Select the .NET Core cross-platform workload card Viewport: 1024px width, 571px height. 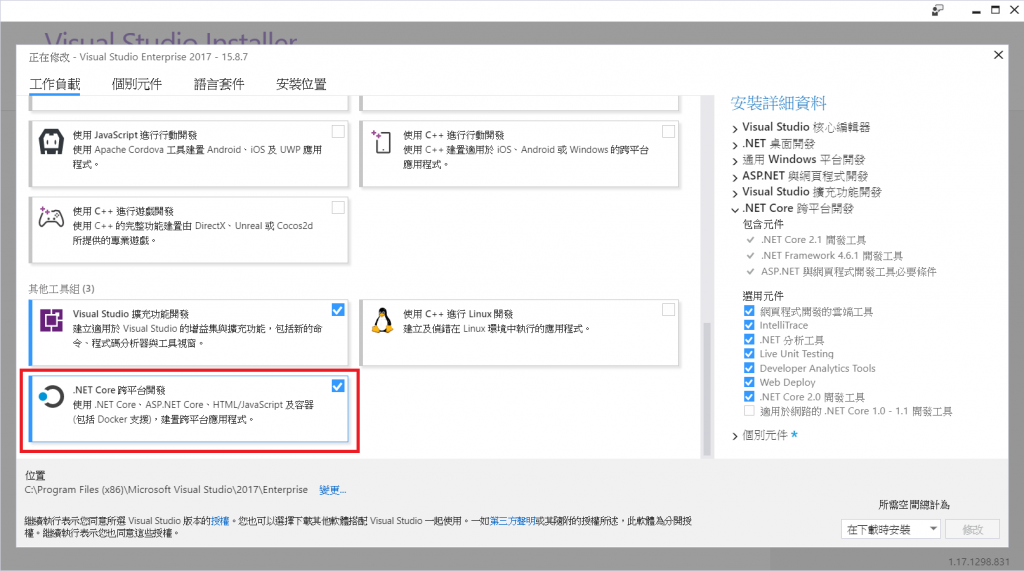click(x=189, y=409)
